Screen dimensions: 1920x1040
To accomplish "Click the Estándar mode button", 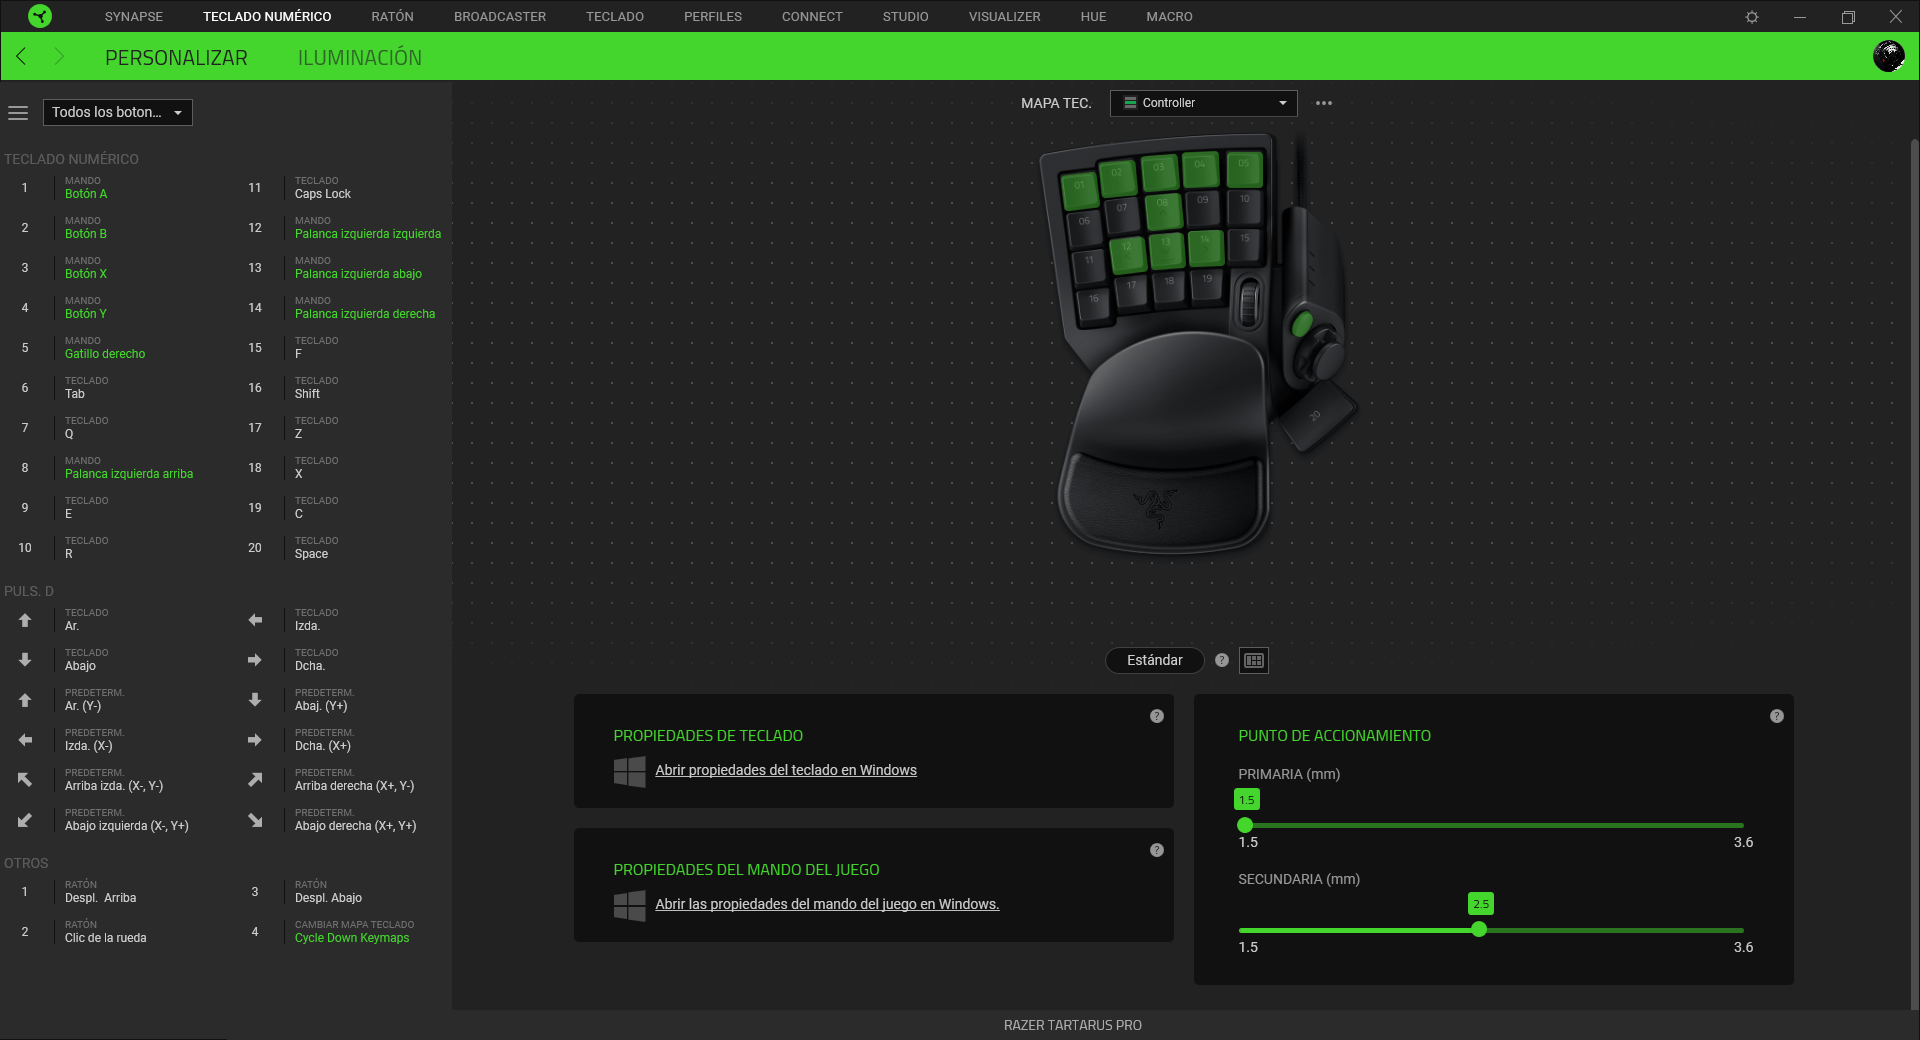I will pos(1154,660).
